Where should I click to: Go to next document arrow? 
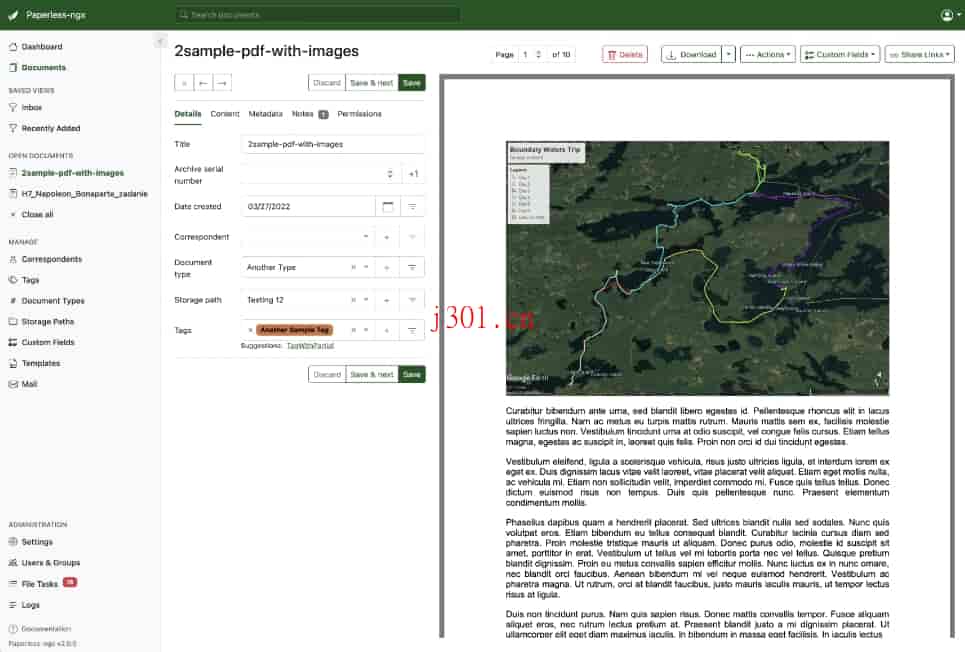[222, 83]
